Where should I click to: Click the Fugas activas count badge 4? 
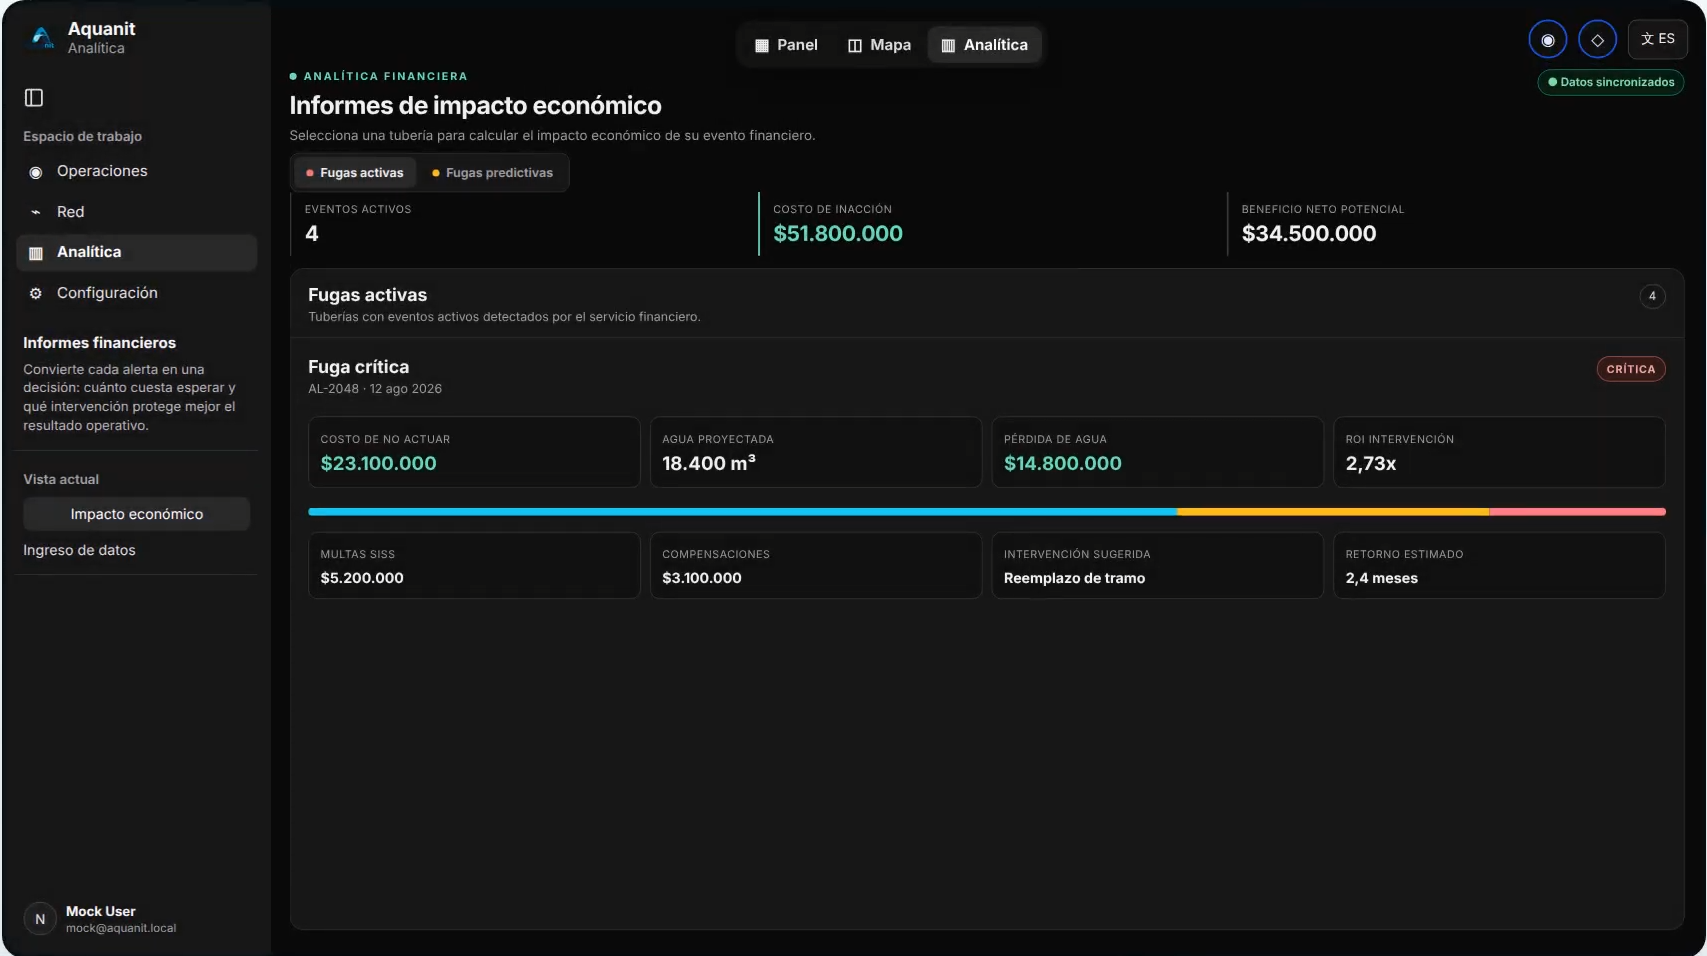pos(1652,296)
